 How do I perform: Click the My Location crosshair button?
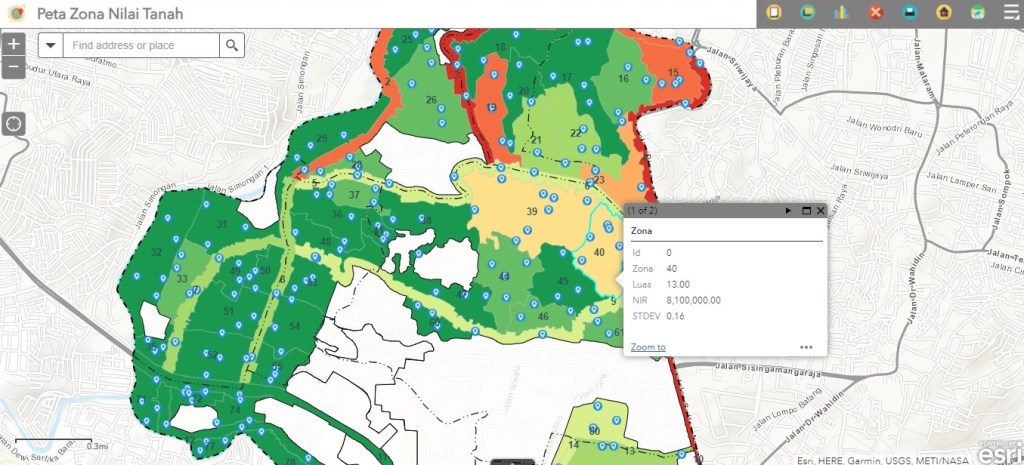pos(13,123)
